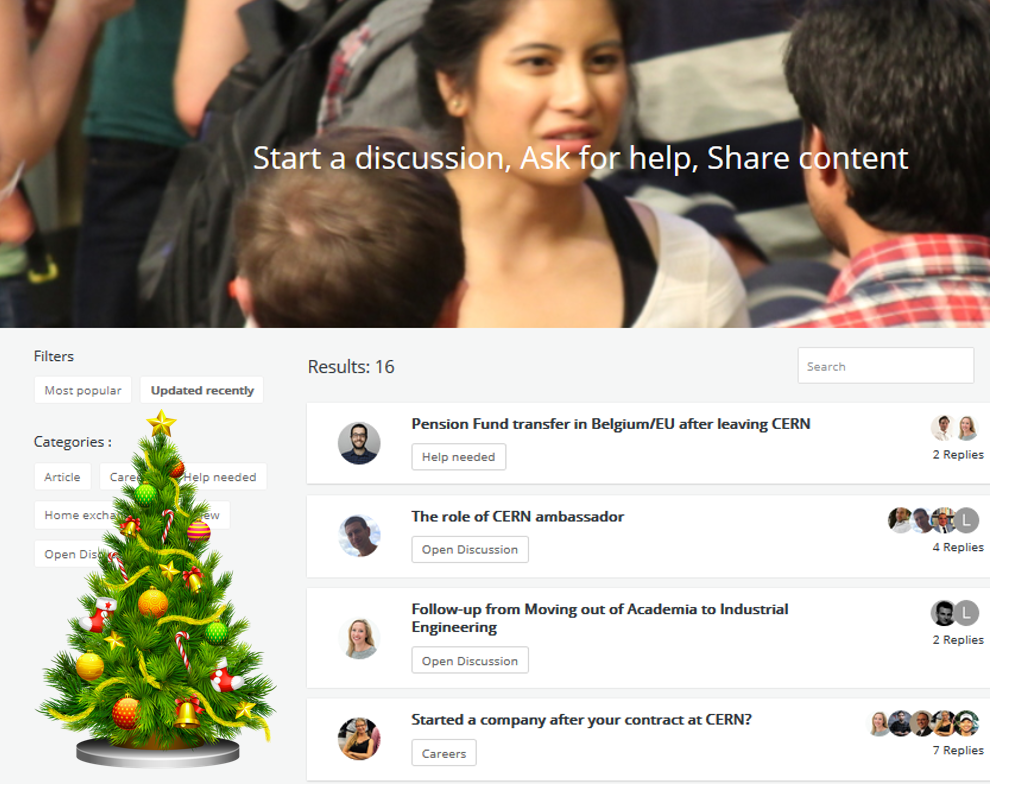Click author avatar of Started a company post
This screenshot has height=787, width=1029.
(359, 738)
